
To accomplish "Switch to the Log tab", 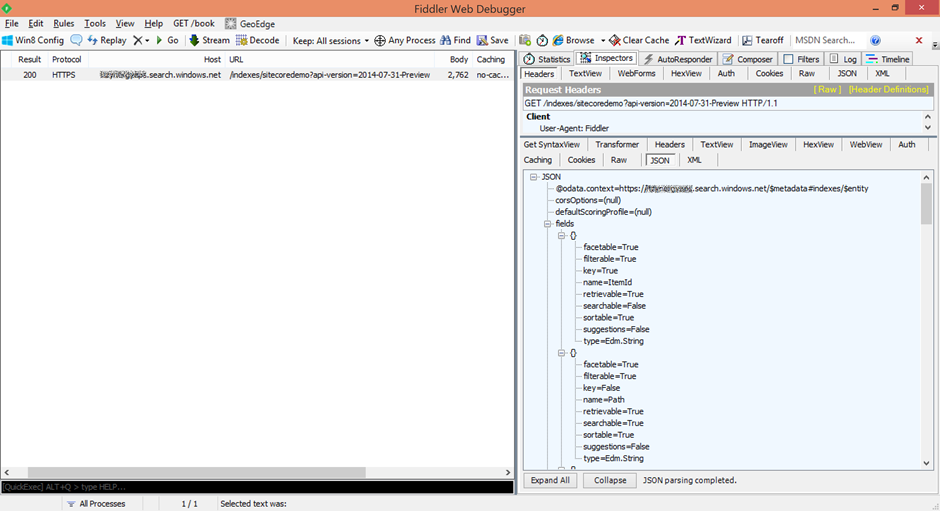I will tap(843, 59).
